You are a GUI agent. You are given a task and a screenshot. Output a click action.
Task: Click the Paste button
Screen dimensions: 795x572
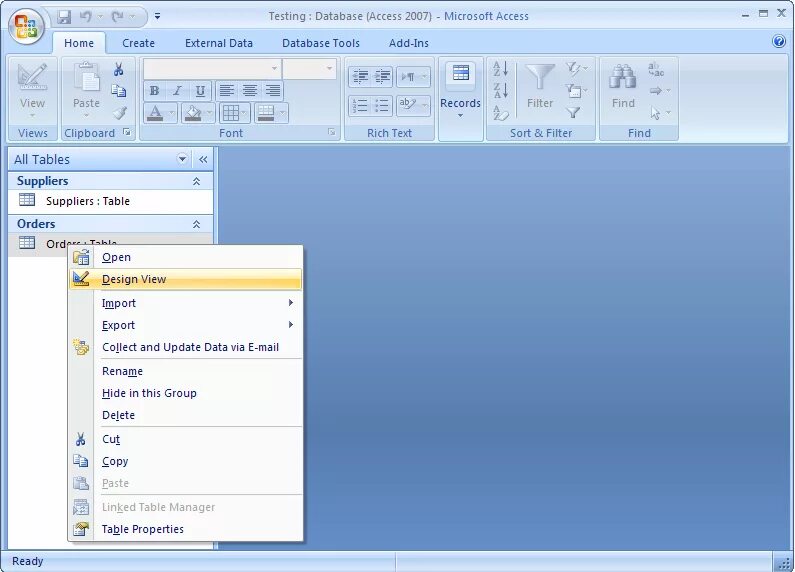[x=86, y=91]
